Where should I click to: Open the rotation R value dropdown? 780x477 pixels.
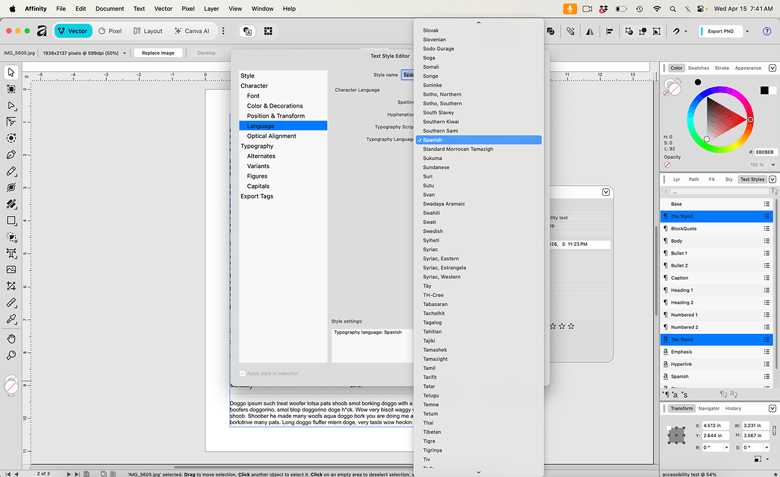coord(726,448)
